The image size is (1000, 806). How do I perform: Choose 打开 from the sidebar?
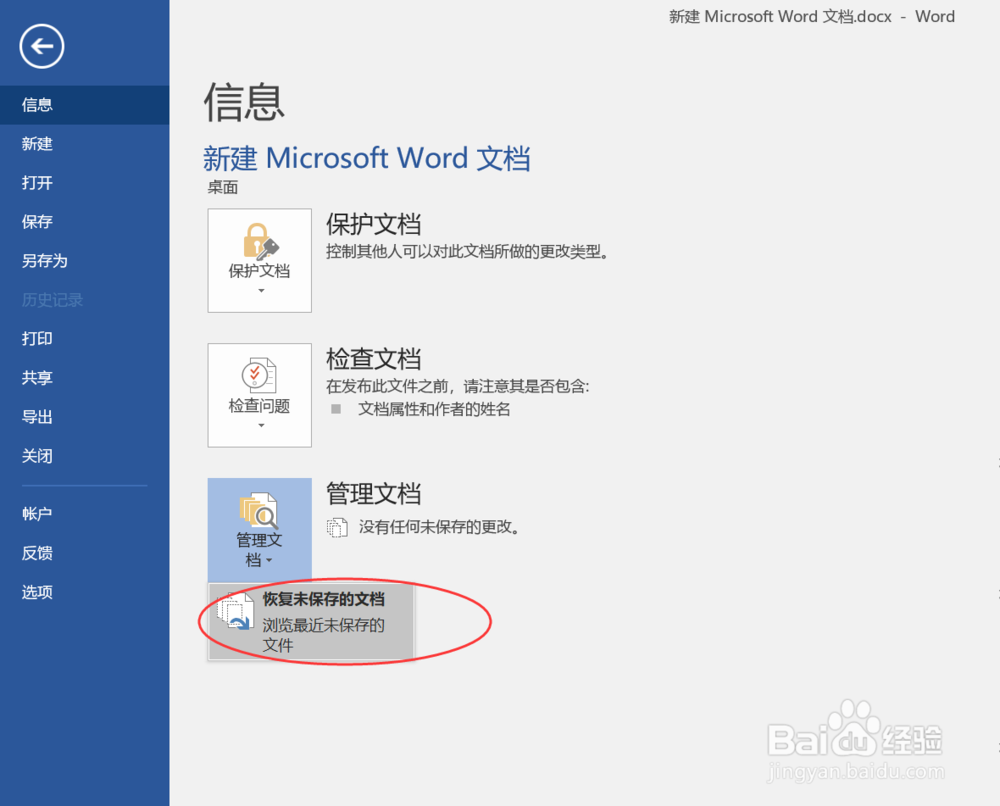click(85, 183)
